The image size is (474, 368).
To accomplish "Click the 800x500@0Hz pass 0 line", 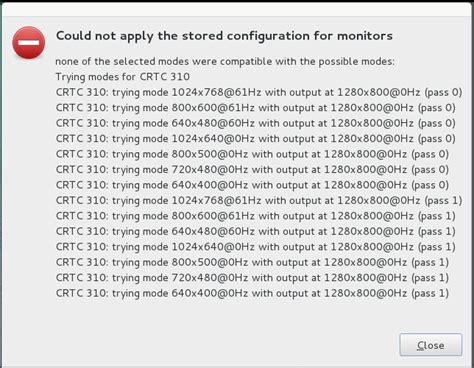I will (x=252, y=154).
